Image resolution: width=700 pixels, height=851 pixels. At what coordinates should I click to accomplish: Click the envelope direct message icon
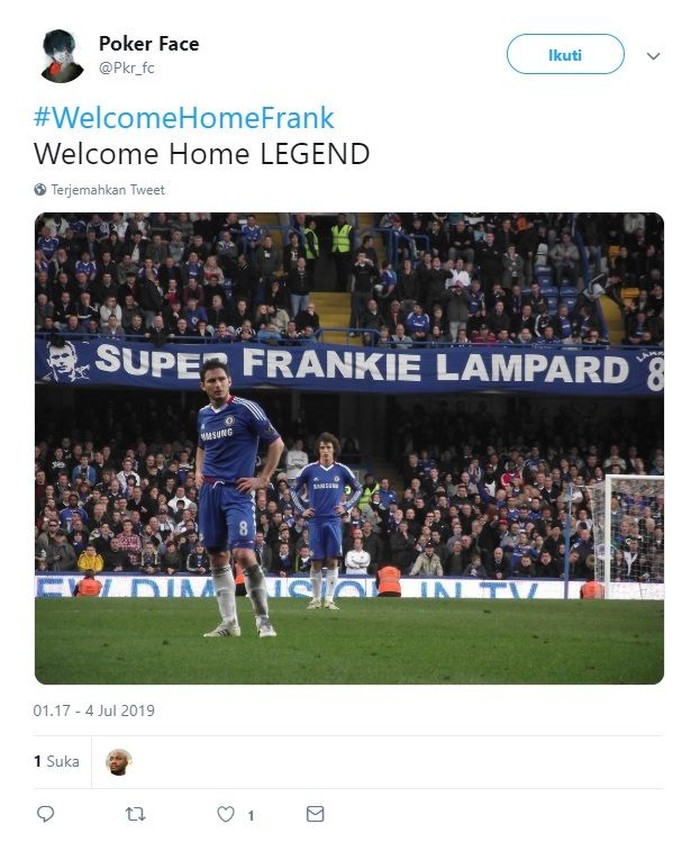(x=315, y=814)
